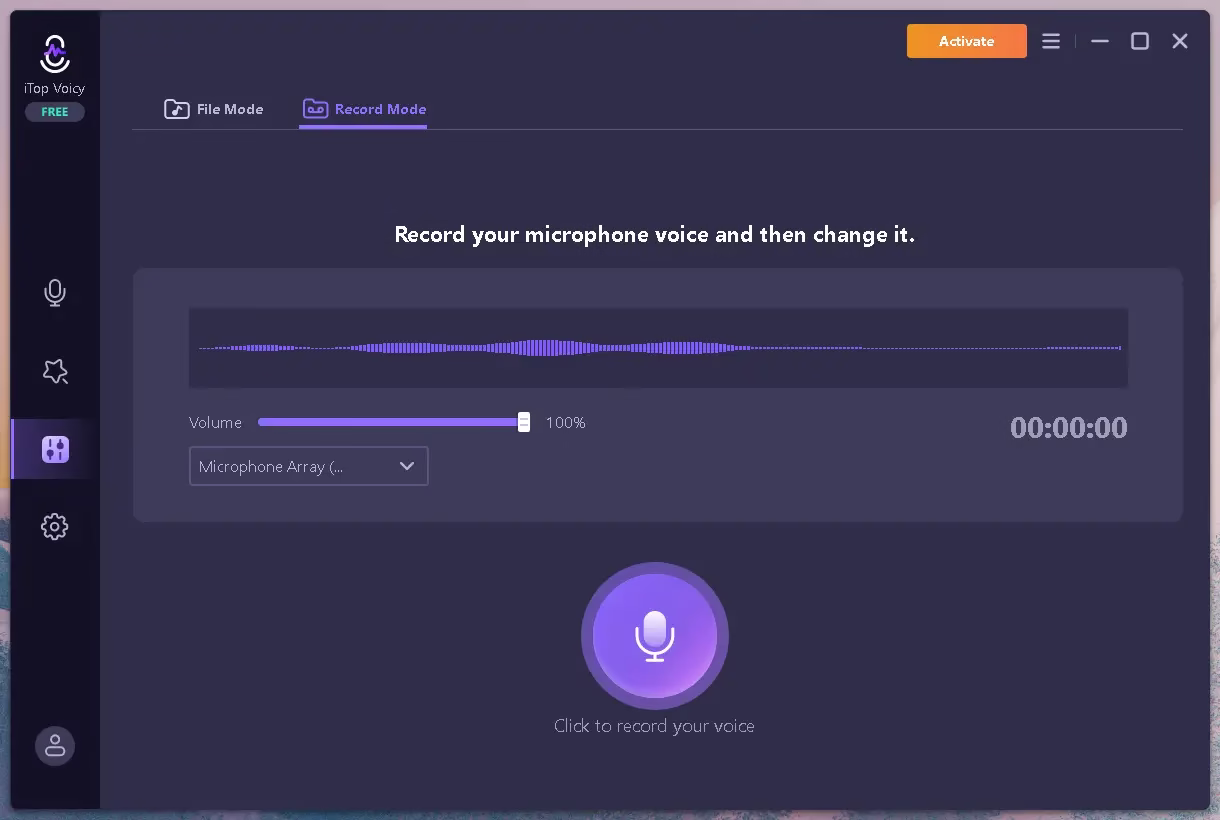Image resolution: width=1220 pixels, height=820 pixels.
Task: Switch to the File Mode tab
Action: pos(214,109)
